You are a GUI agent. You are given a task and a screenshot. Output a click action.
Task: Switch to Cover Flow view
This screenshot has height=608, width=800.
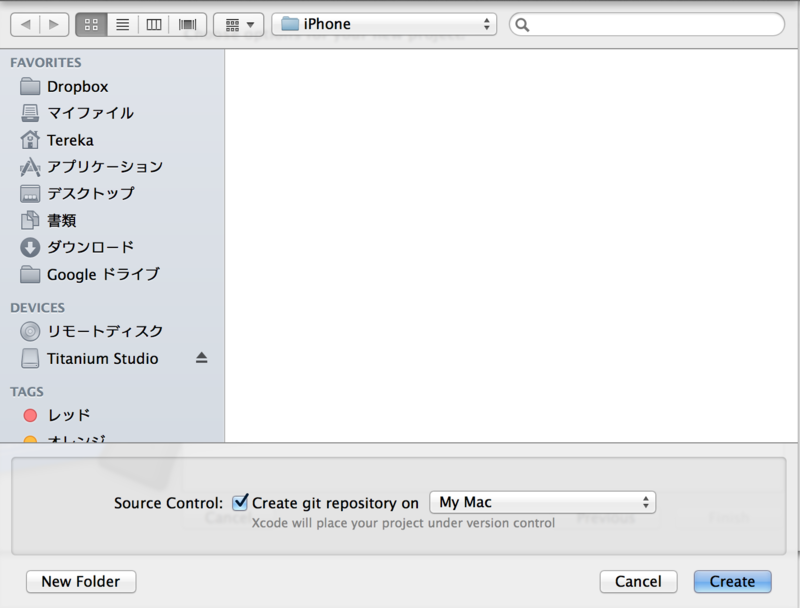[187, 24]
